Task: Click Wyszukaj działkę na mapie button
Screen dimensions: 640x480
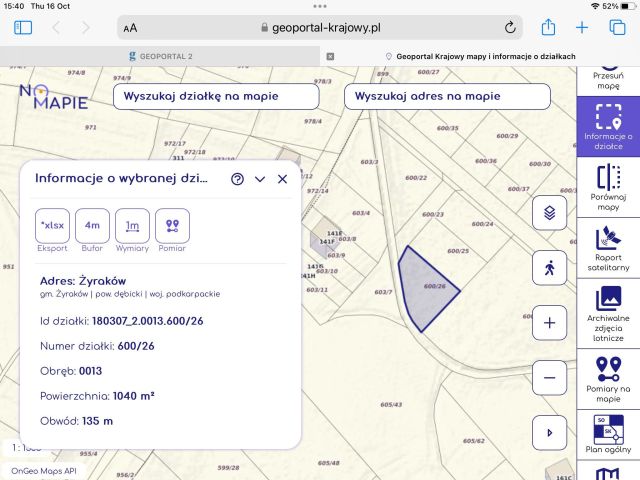Action: (x=216, y=97)
